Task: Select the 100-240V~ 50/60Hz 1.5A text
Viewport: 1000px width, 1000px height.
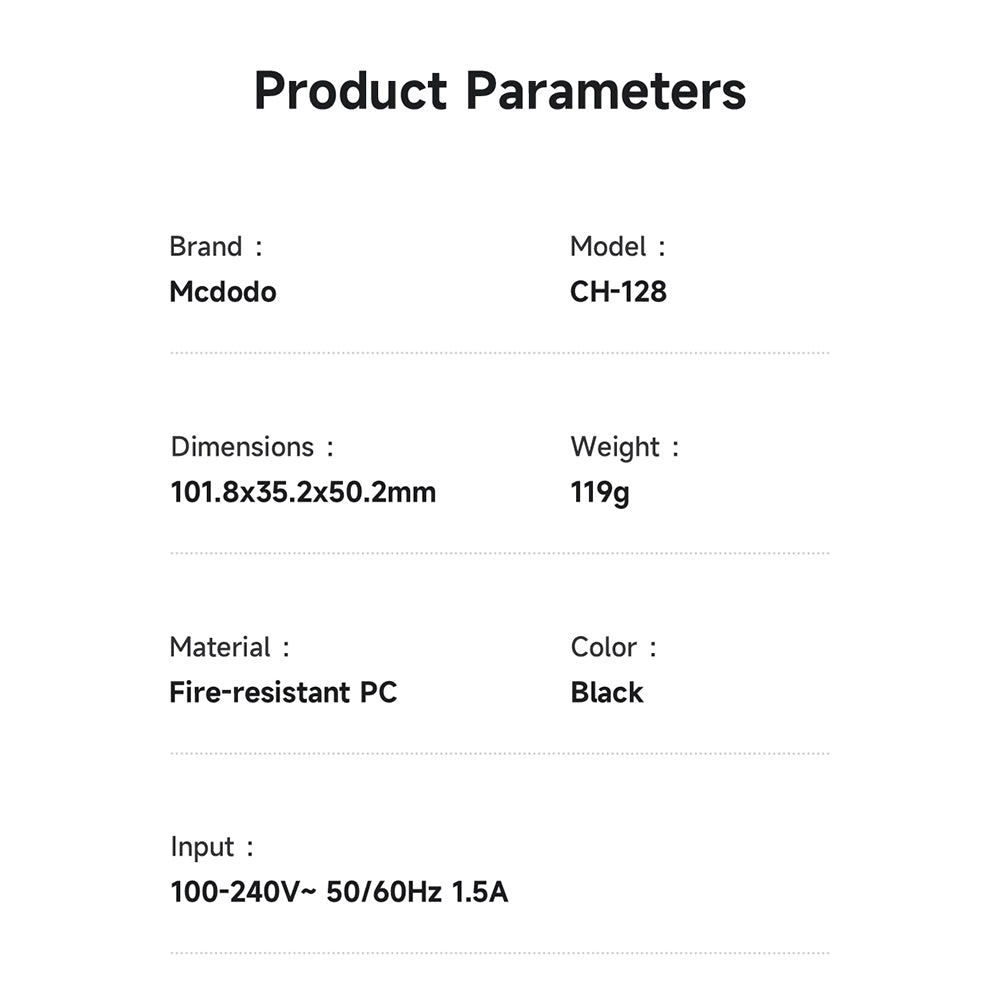Action: [x=339, y=892]
